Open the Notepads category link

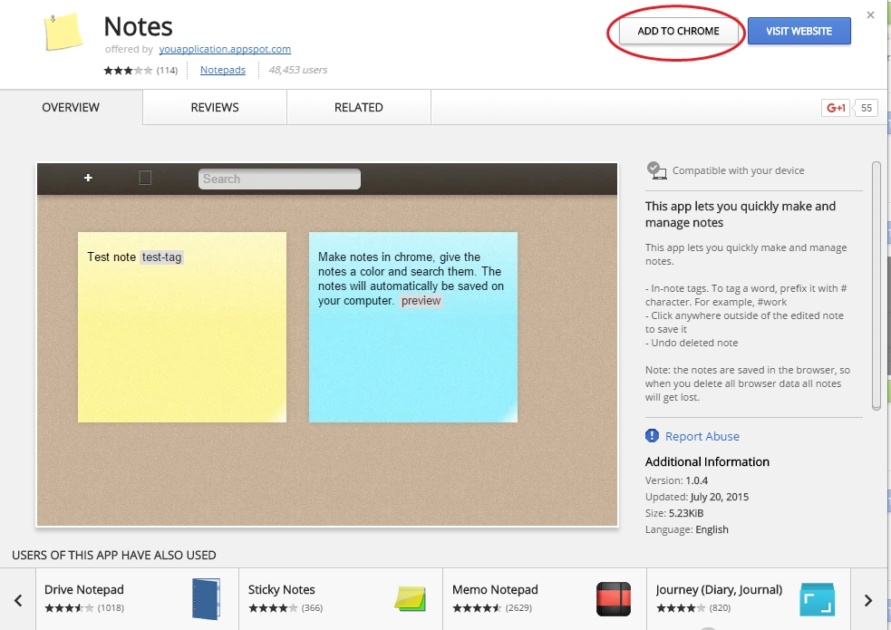point(223,70)
